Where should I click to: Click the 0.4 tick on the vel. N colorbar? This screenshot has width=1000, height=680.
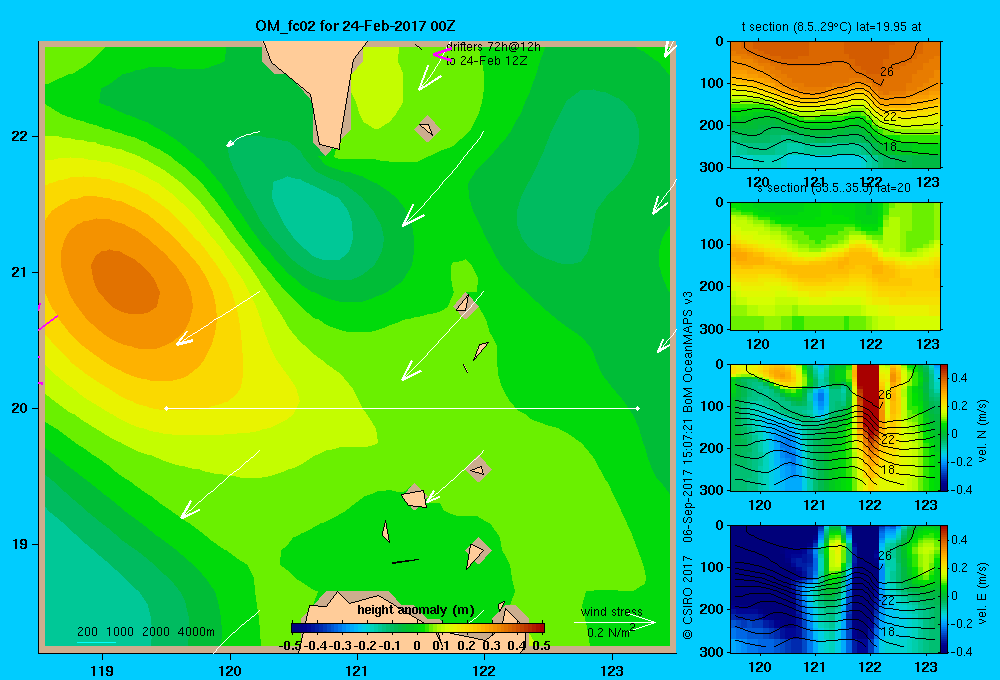point(959,378)
